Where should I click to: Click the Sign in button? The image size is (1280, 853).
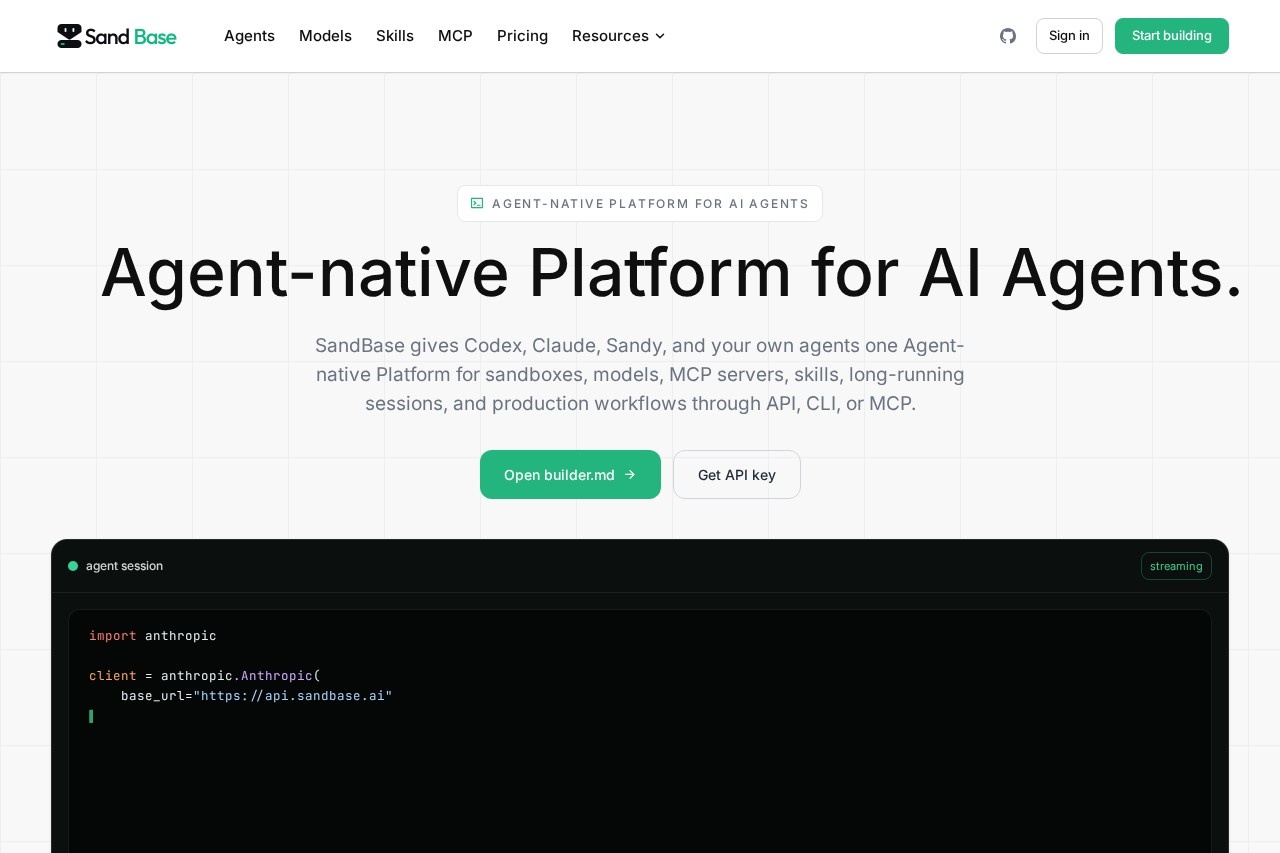pyautogui.click(x=1069, y=36)
